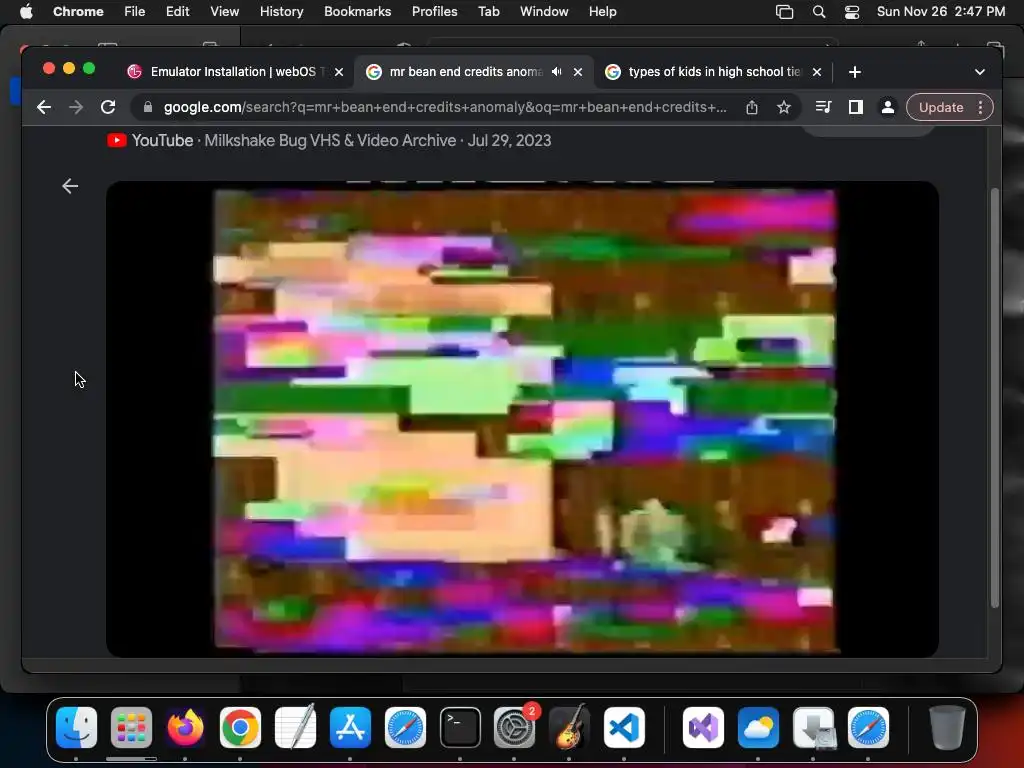This screenshot has height=768, width=1024.
Task: Switch to types of kids in high school tab
Action: click(714, 72)
